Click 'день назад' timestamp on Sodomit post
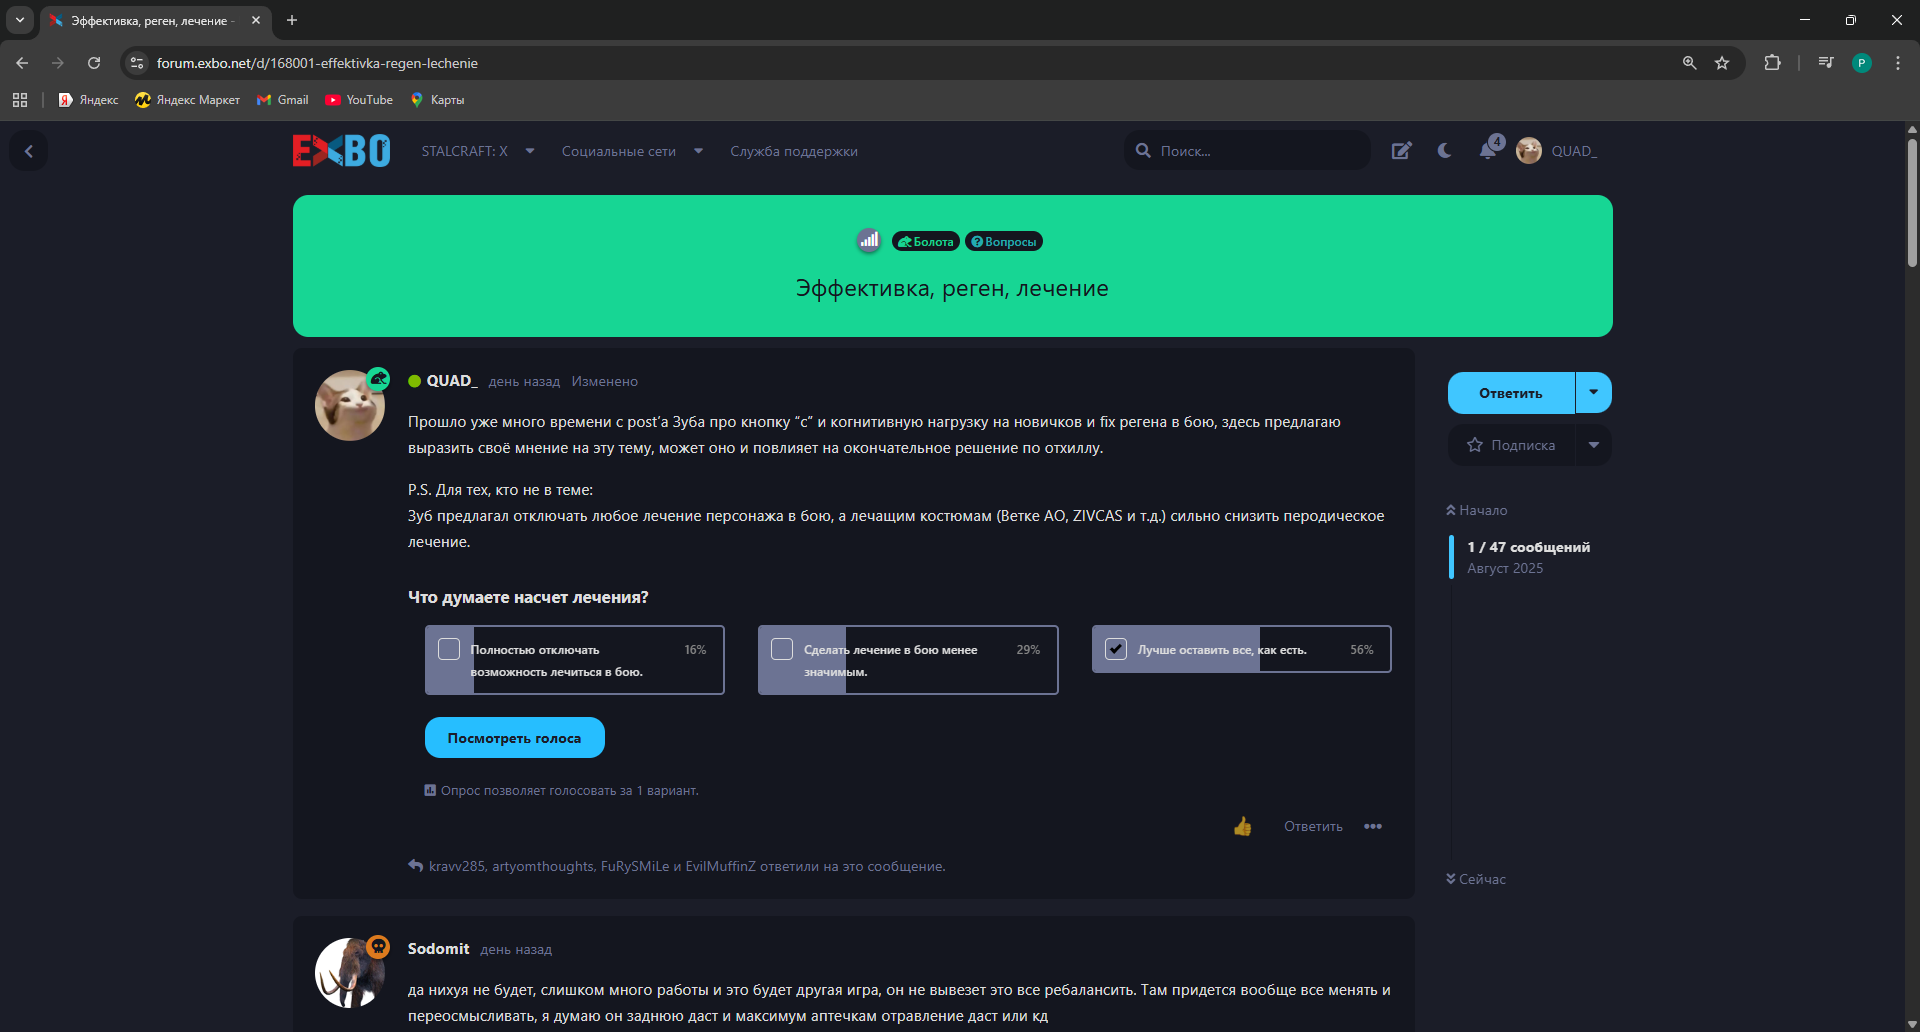 [x=516, y=949]
